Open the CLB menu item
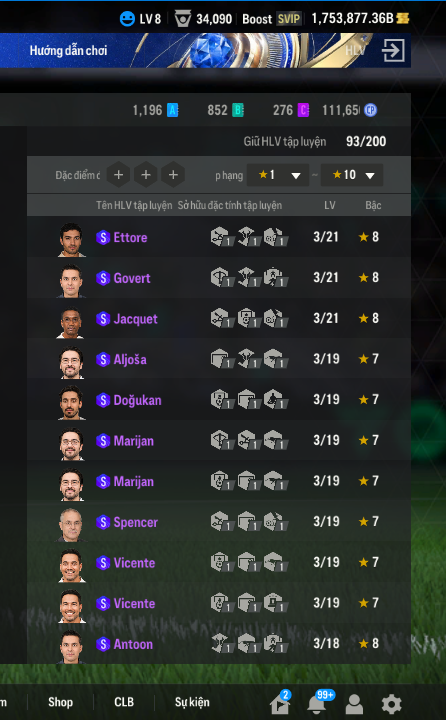This screenshot has width=446, height=720. pos(124,702)
